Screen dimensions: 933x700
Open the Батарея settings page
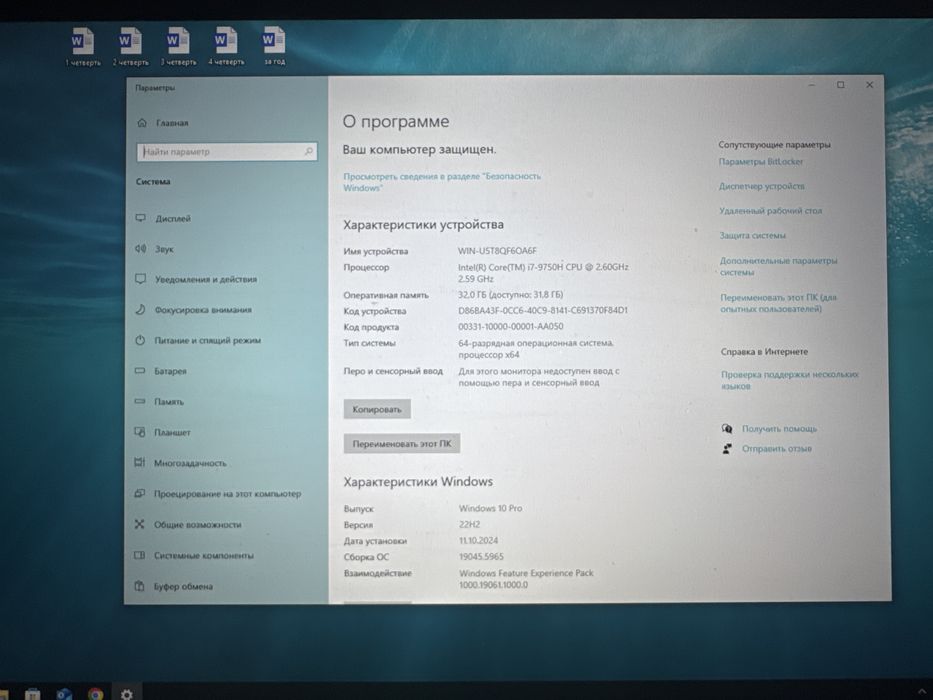pyautogui.click(x=170, y=371)
